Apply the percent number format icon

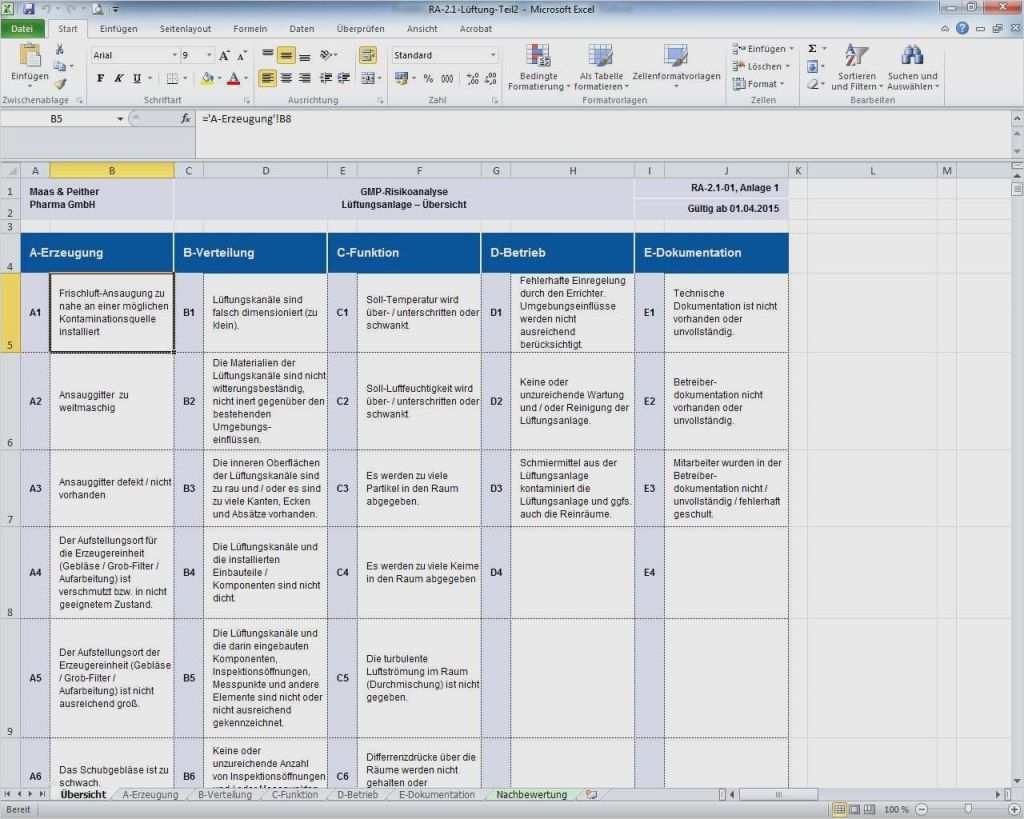[x=427, y=78]
